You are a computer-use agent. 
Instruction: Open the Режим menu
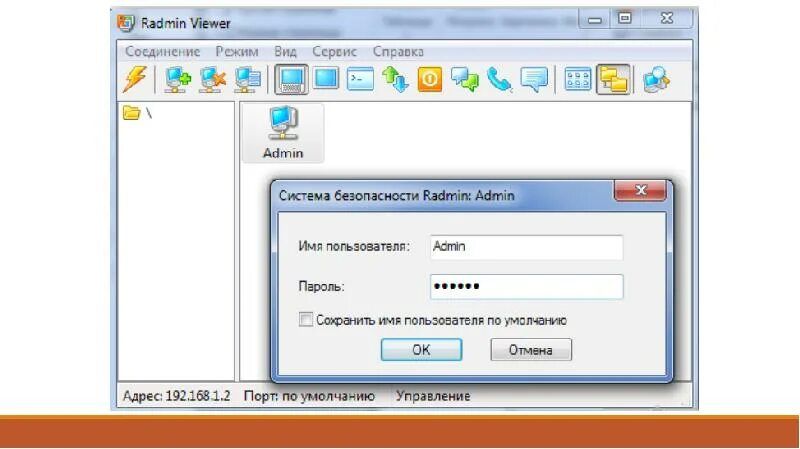237,52
